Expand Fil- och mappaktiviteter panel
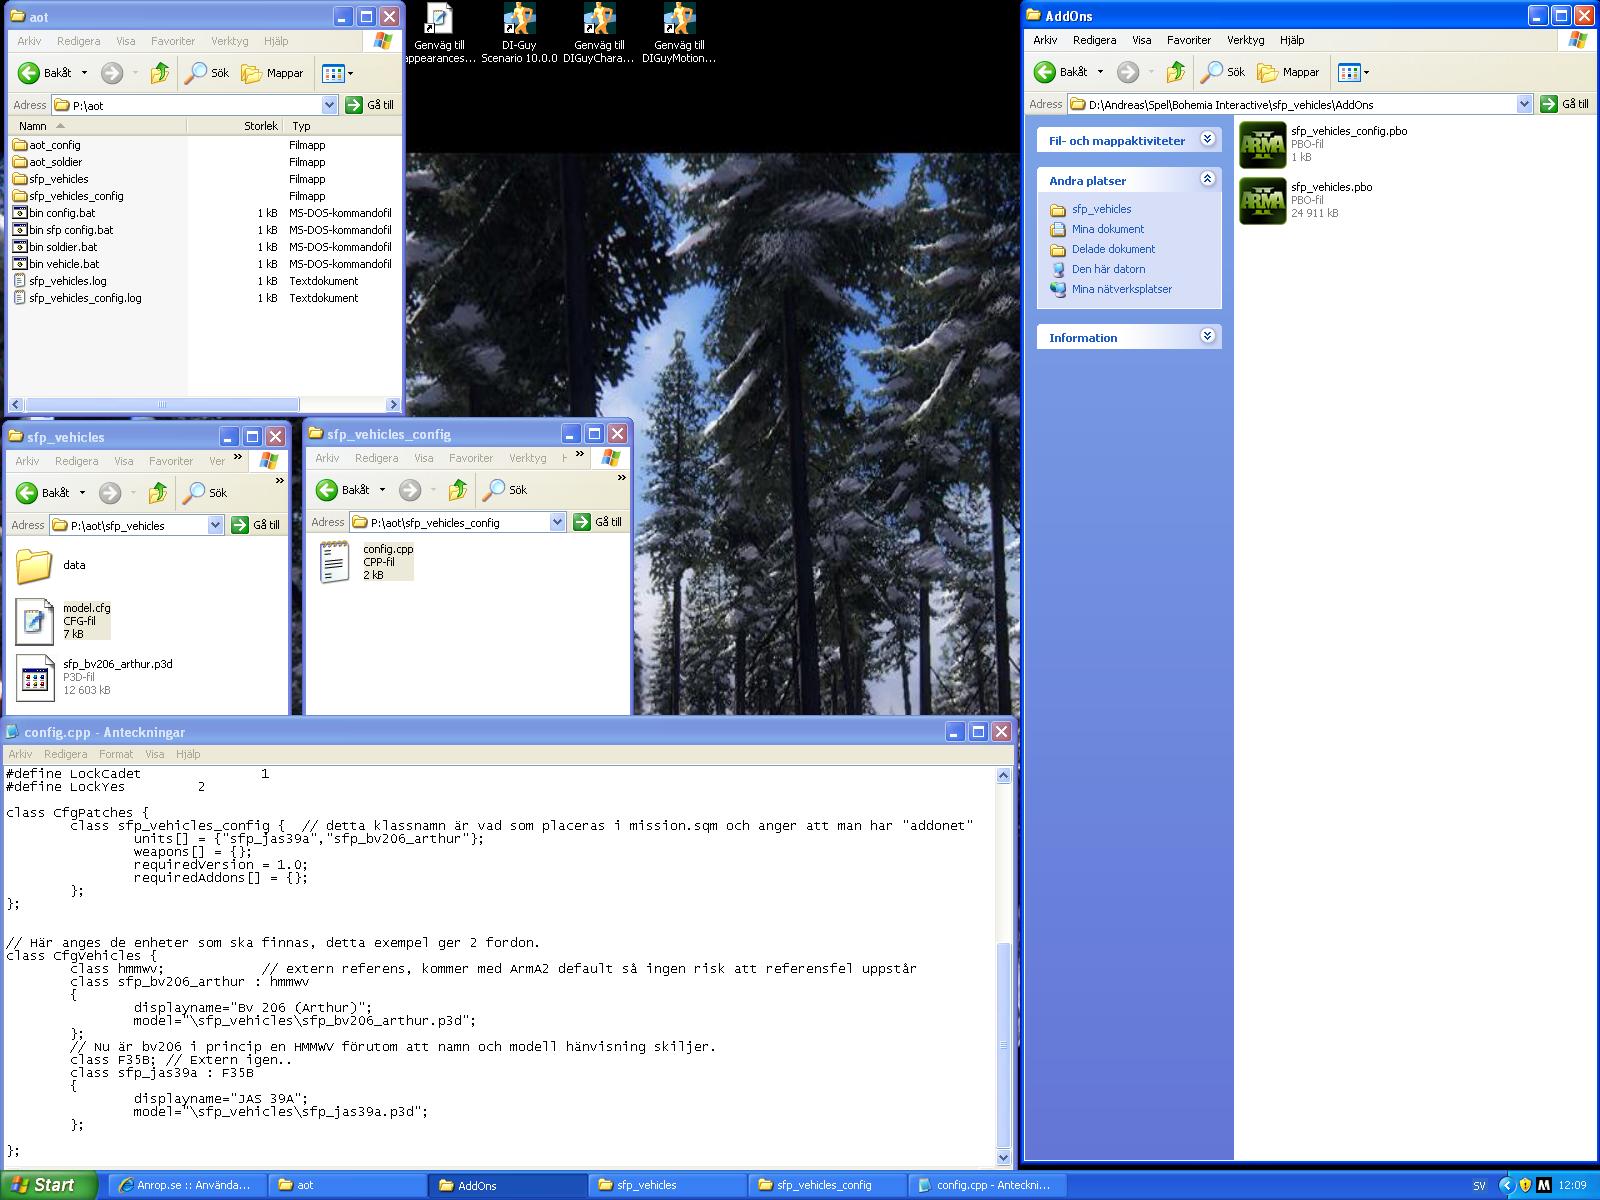The image size is (1600, 1200). tap(1207, 140)
